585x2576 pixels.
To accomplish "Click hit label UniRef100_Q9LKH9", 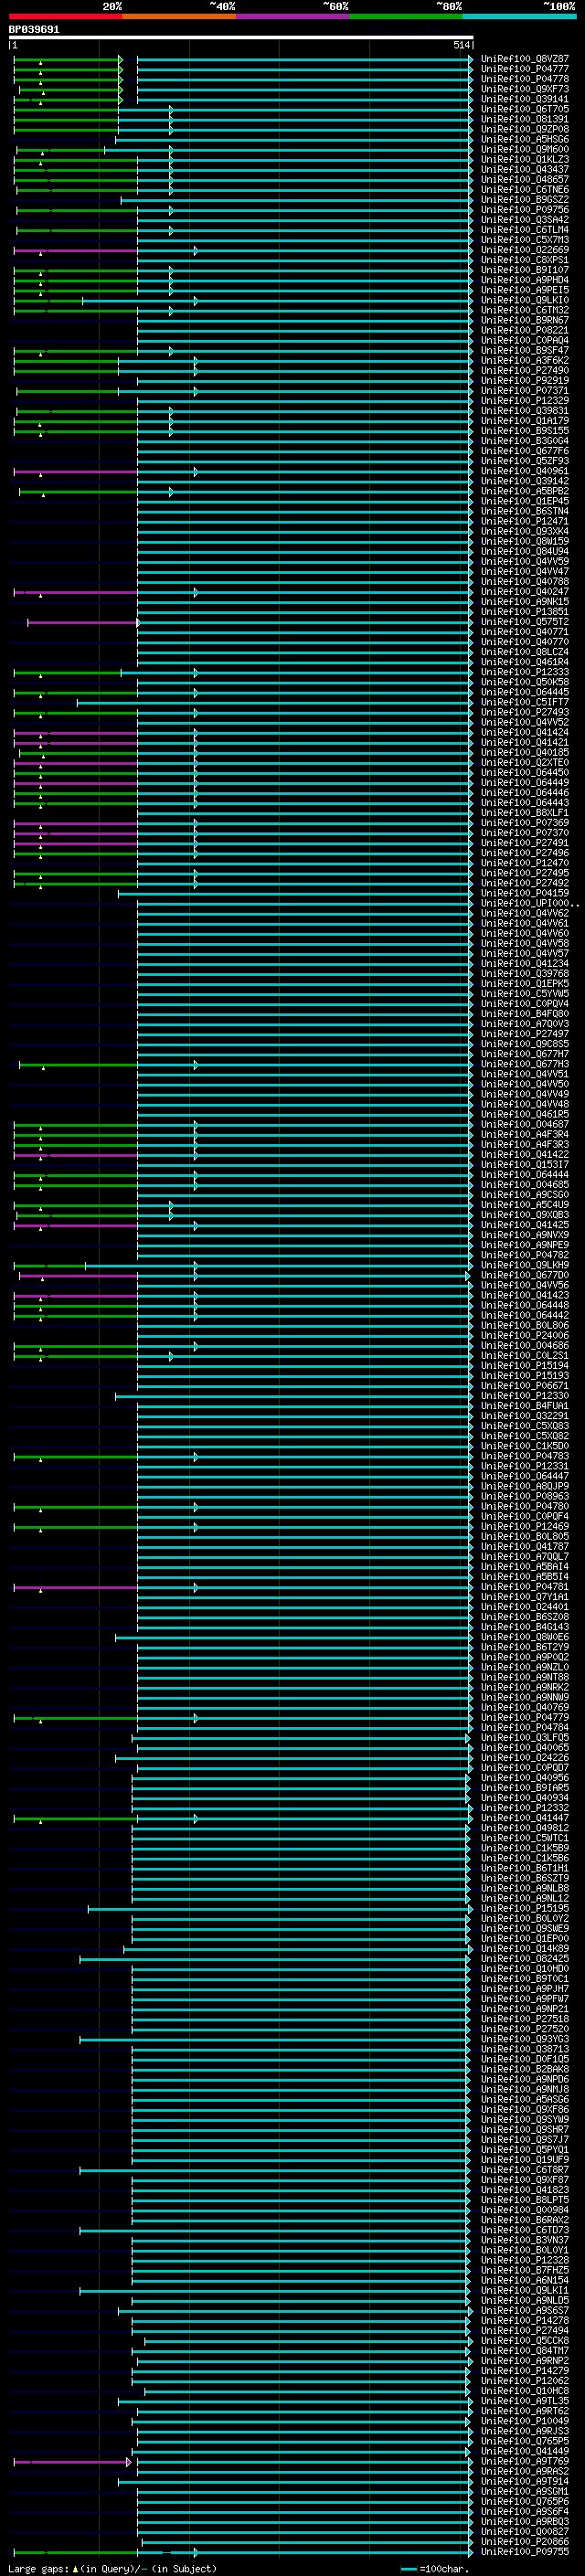I will pos(525,1266).
